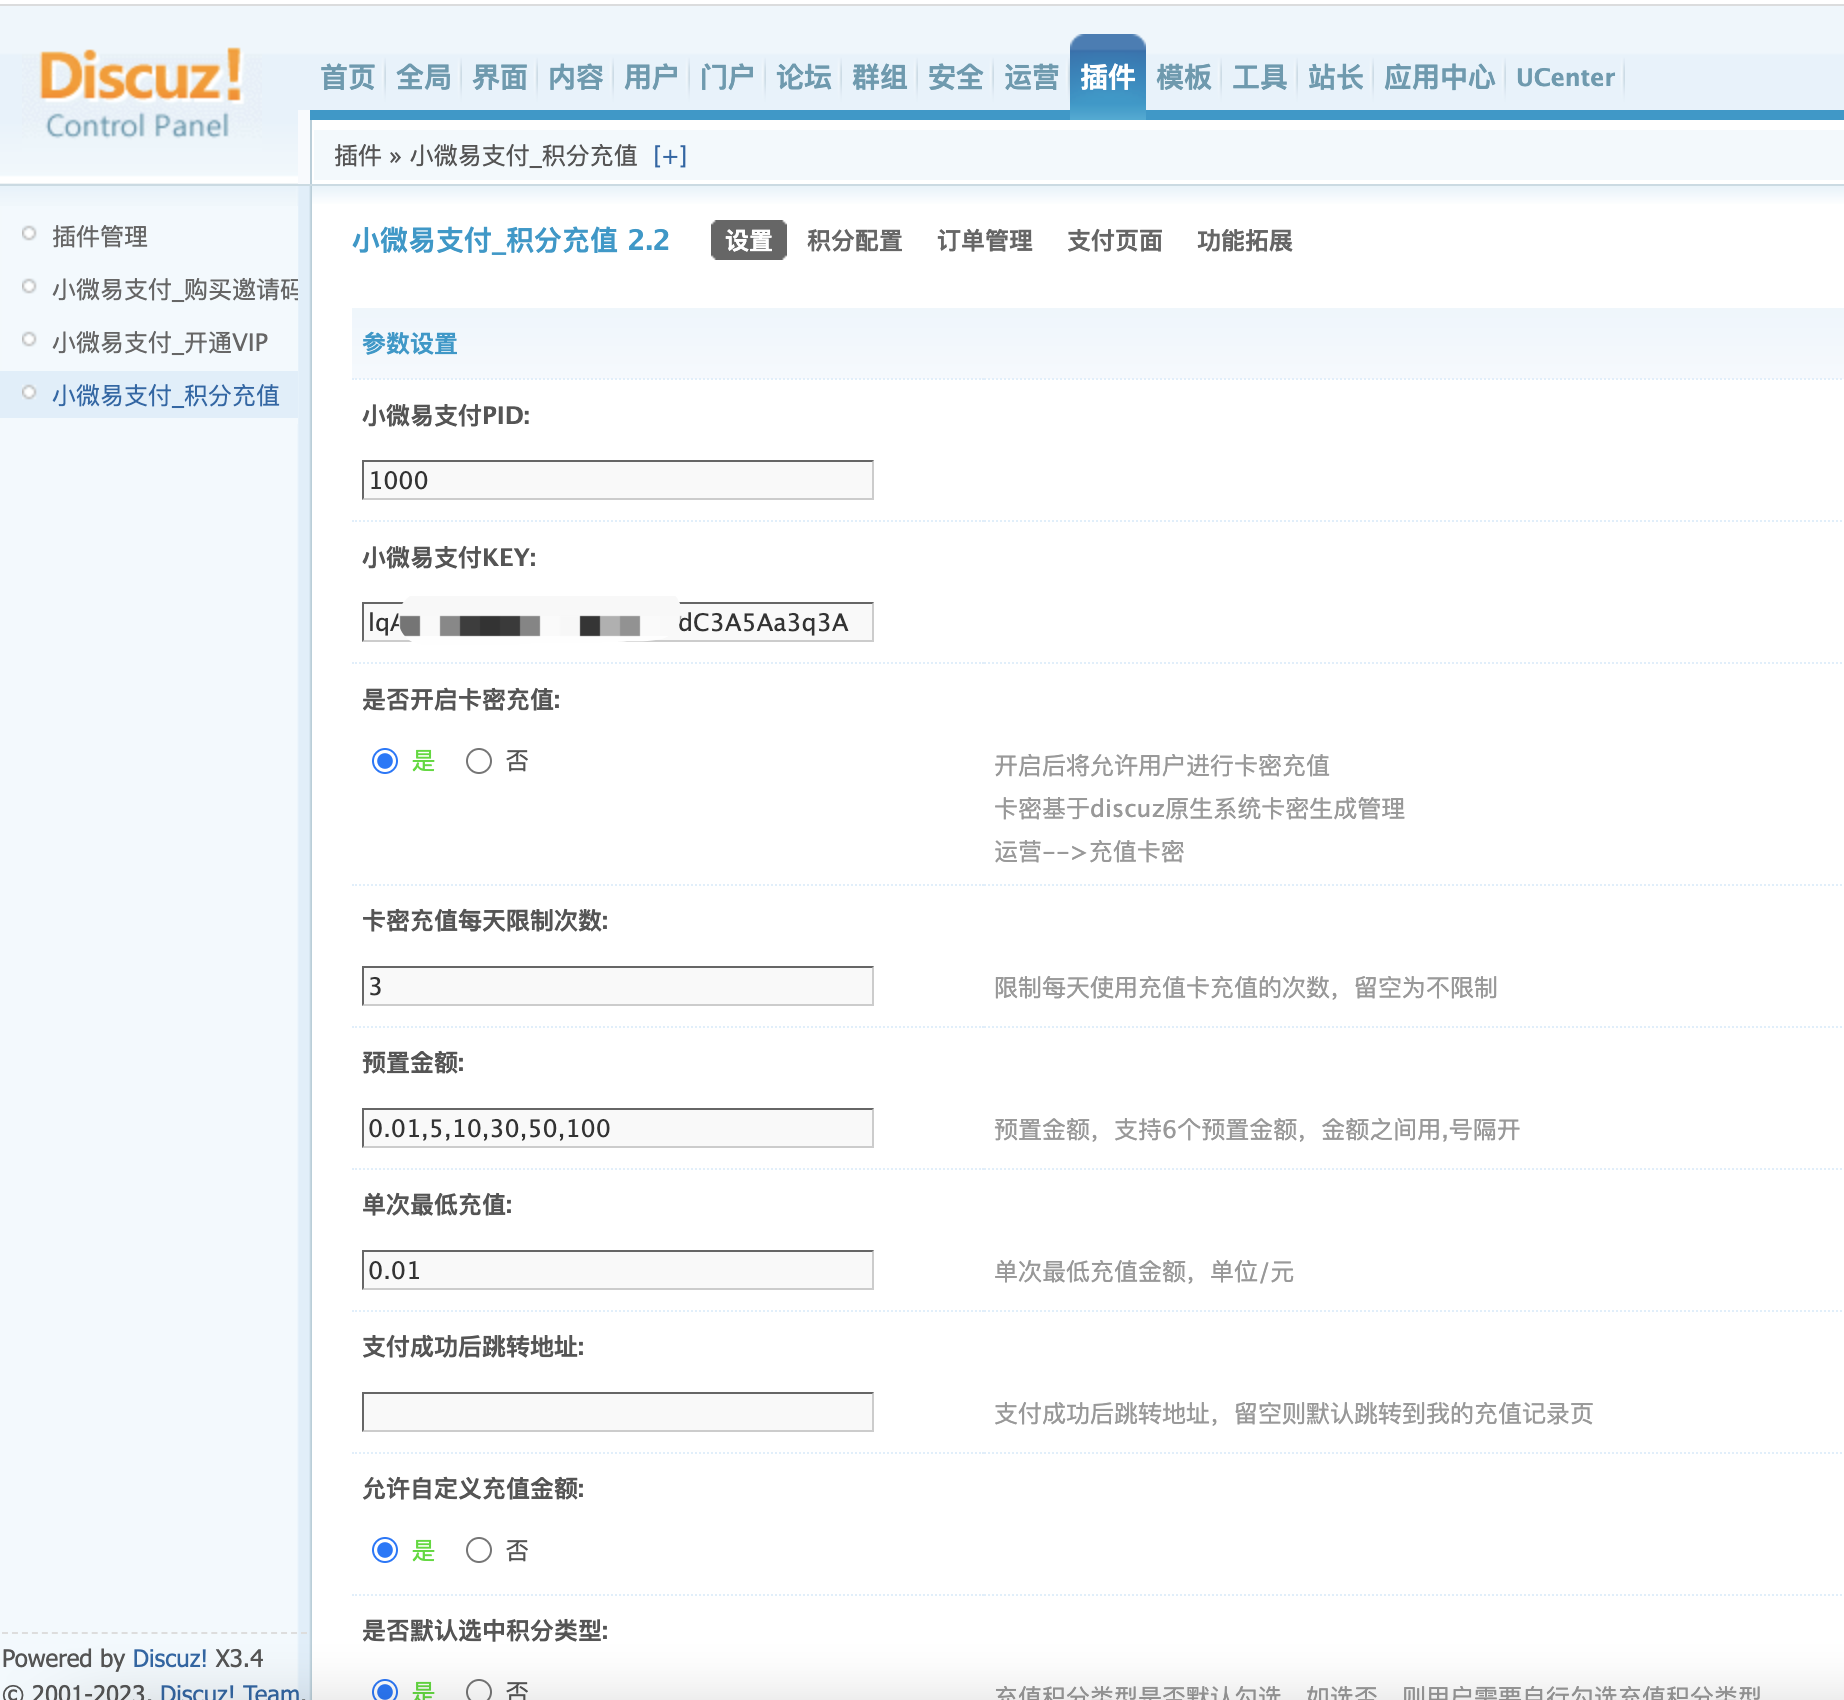Screen dimensions: 1844x1700
Task: Open the 模板 top navigation item
Action: click(x=1183, y=77)
